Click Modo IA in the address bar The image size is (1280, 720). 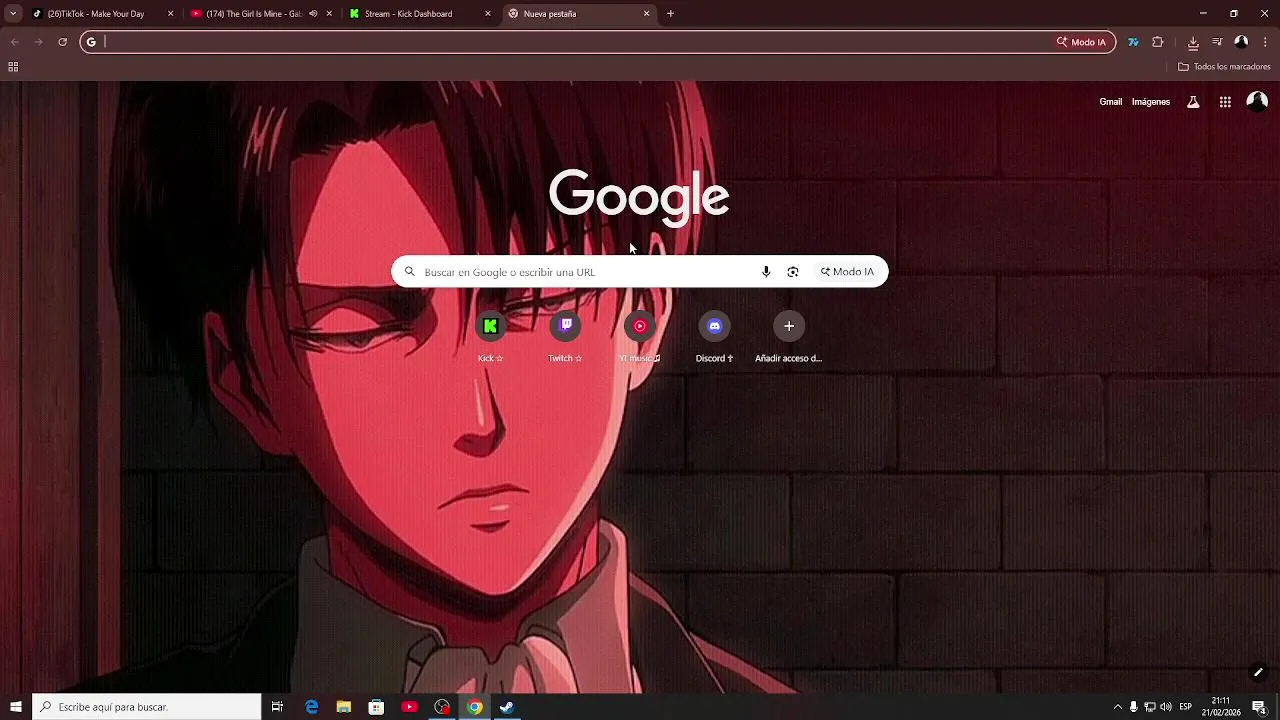[x=1081, y=42]
